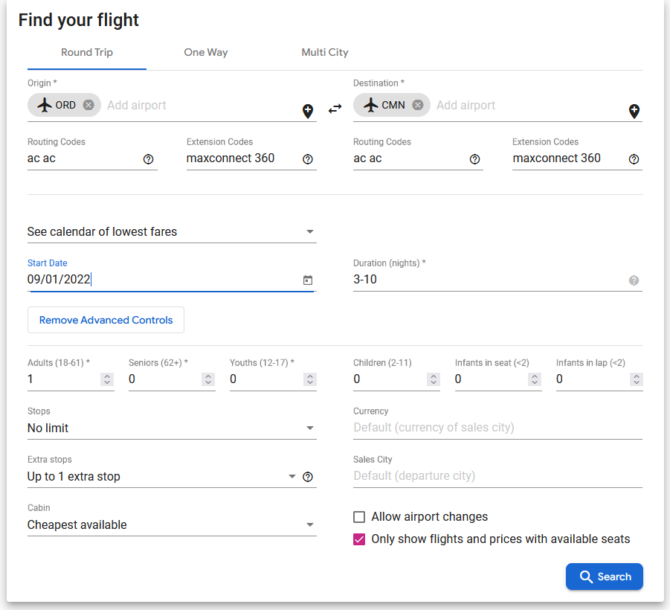This screenshot has width=670, height=610.
Task: Switch to the One Way tab
Action: (x=206, y=52)
